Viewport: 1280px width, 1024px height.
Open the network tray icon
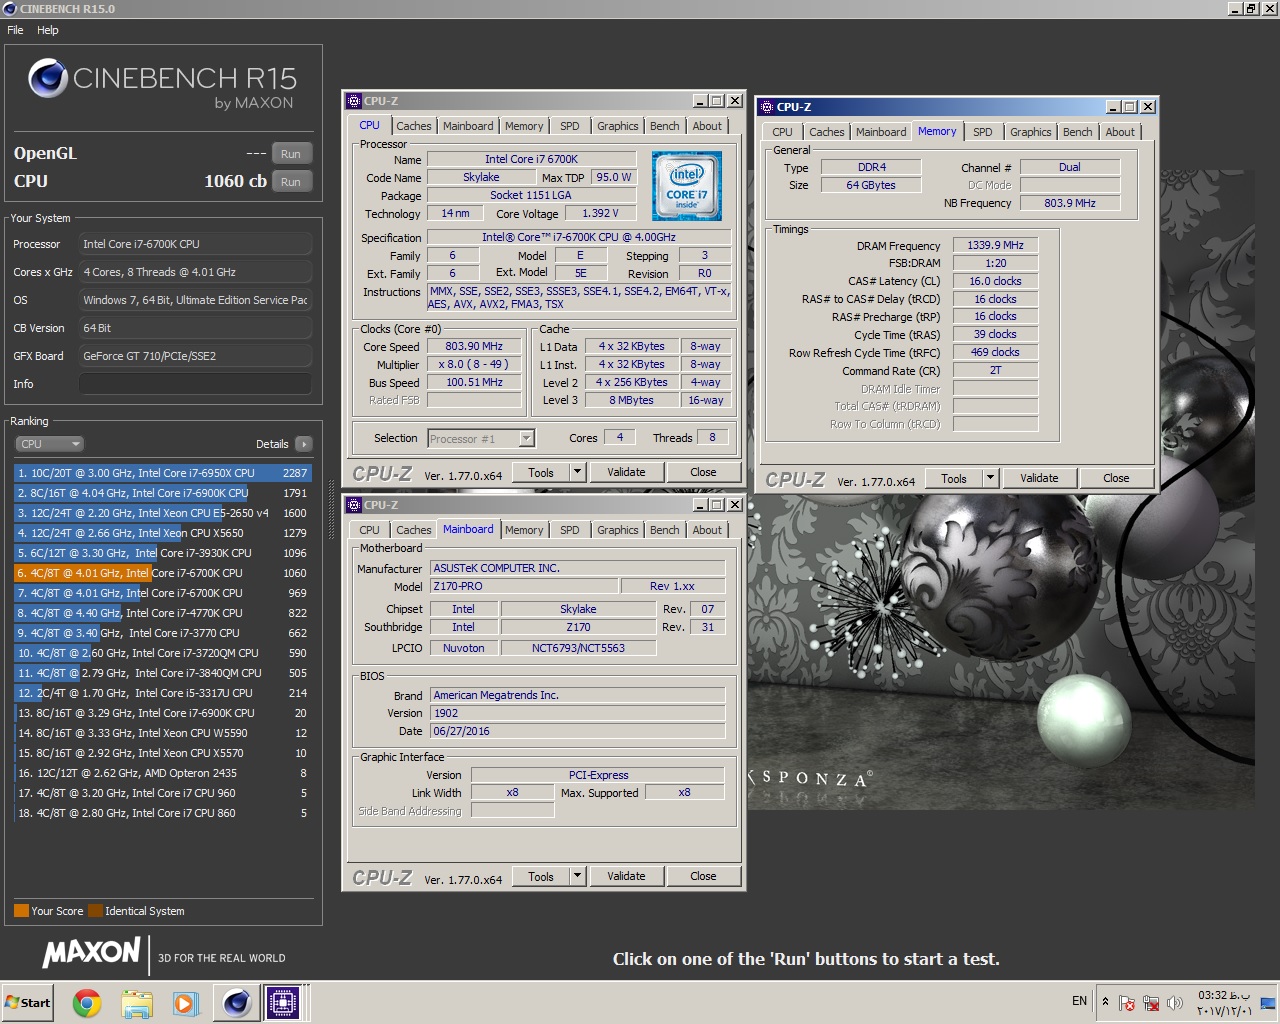pos(1151,1002)
